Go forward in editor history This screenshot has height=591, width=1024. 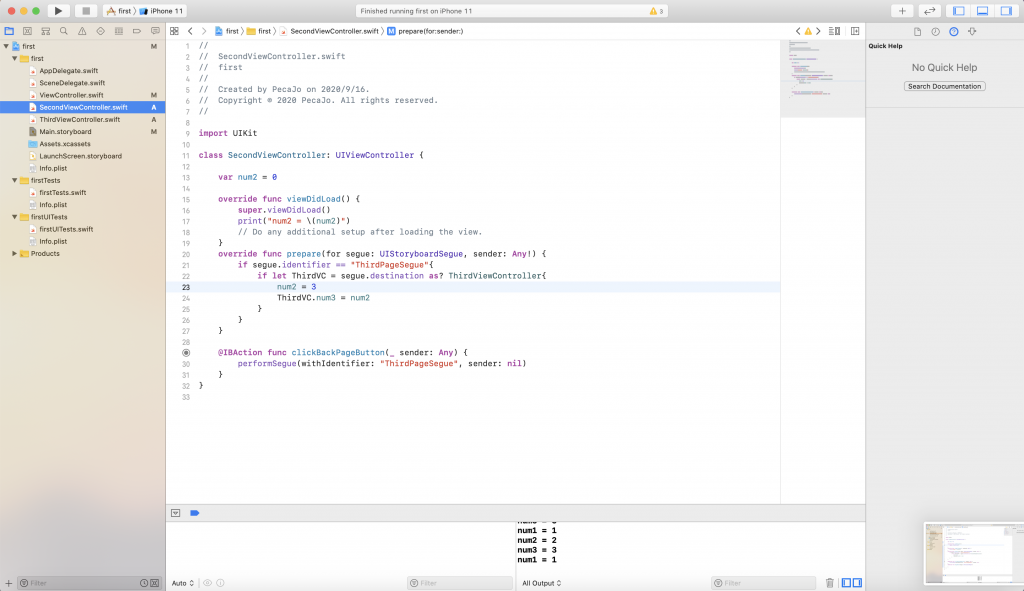point(204,31)
